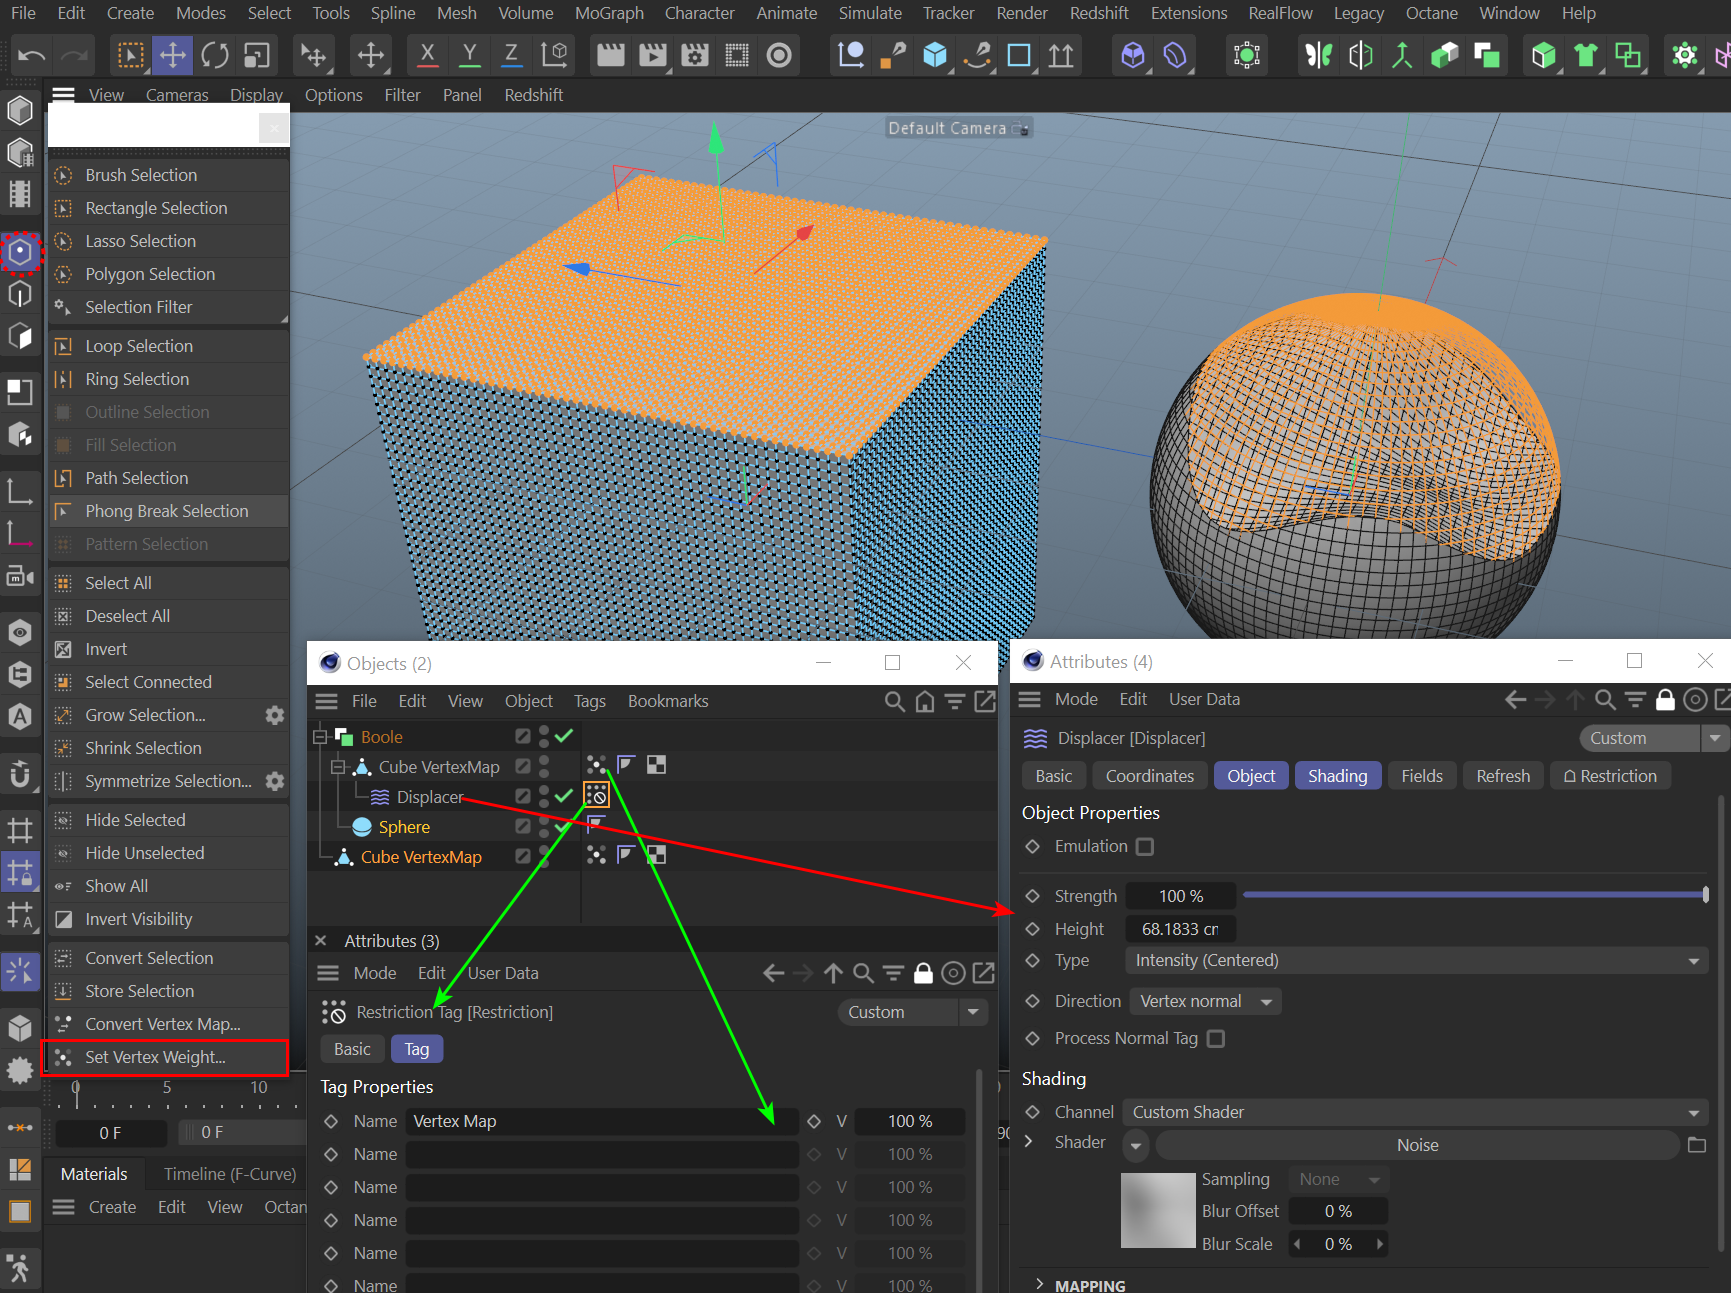Click the blue Cube primitive icon
The height and width of the screenshot is (1293, 1731).
935,55
